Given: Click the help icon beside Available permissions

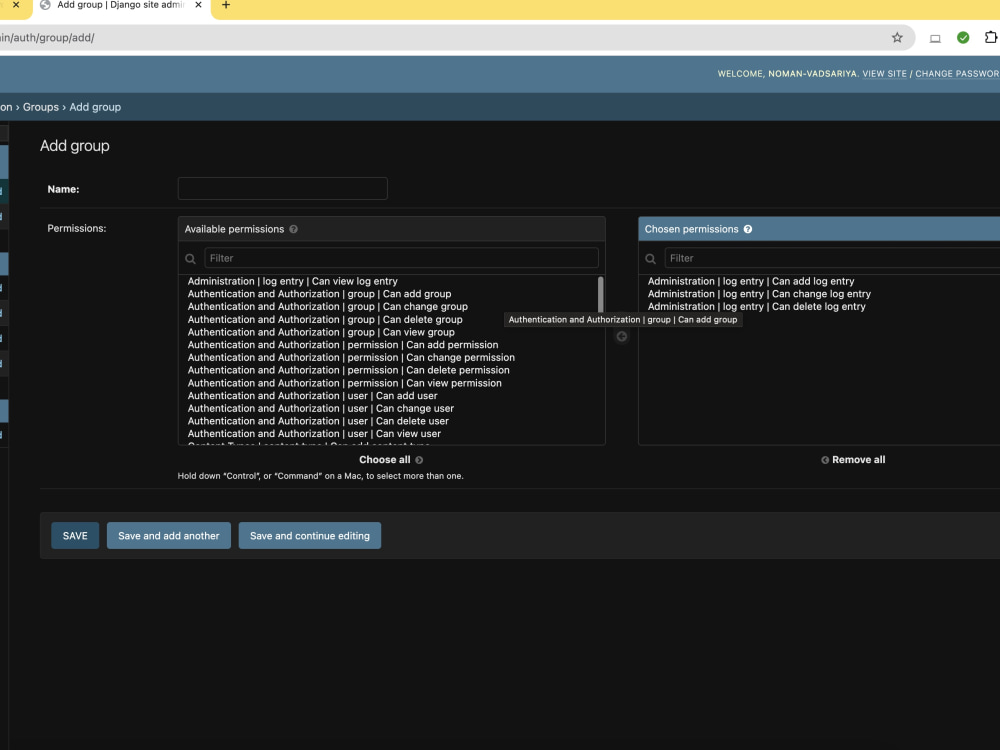Looking at the screenshot, I should pos(293,229).
